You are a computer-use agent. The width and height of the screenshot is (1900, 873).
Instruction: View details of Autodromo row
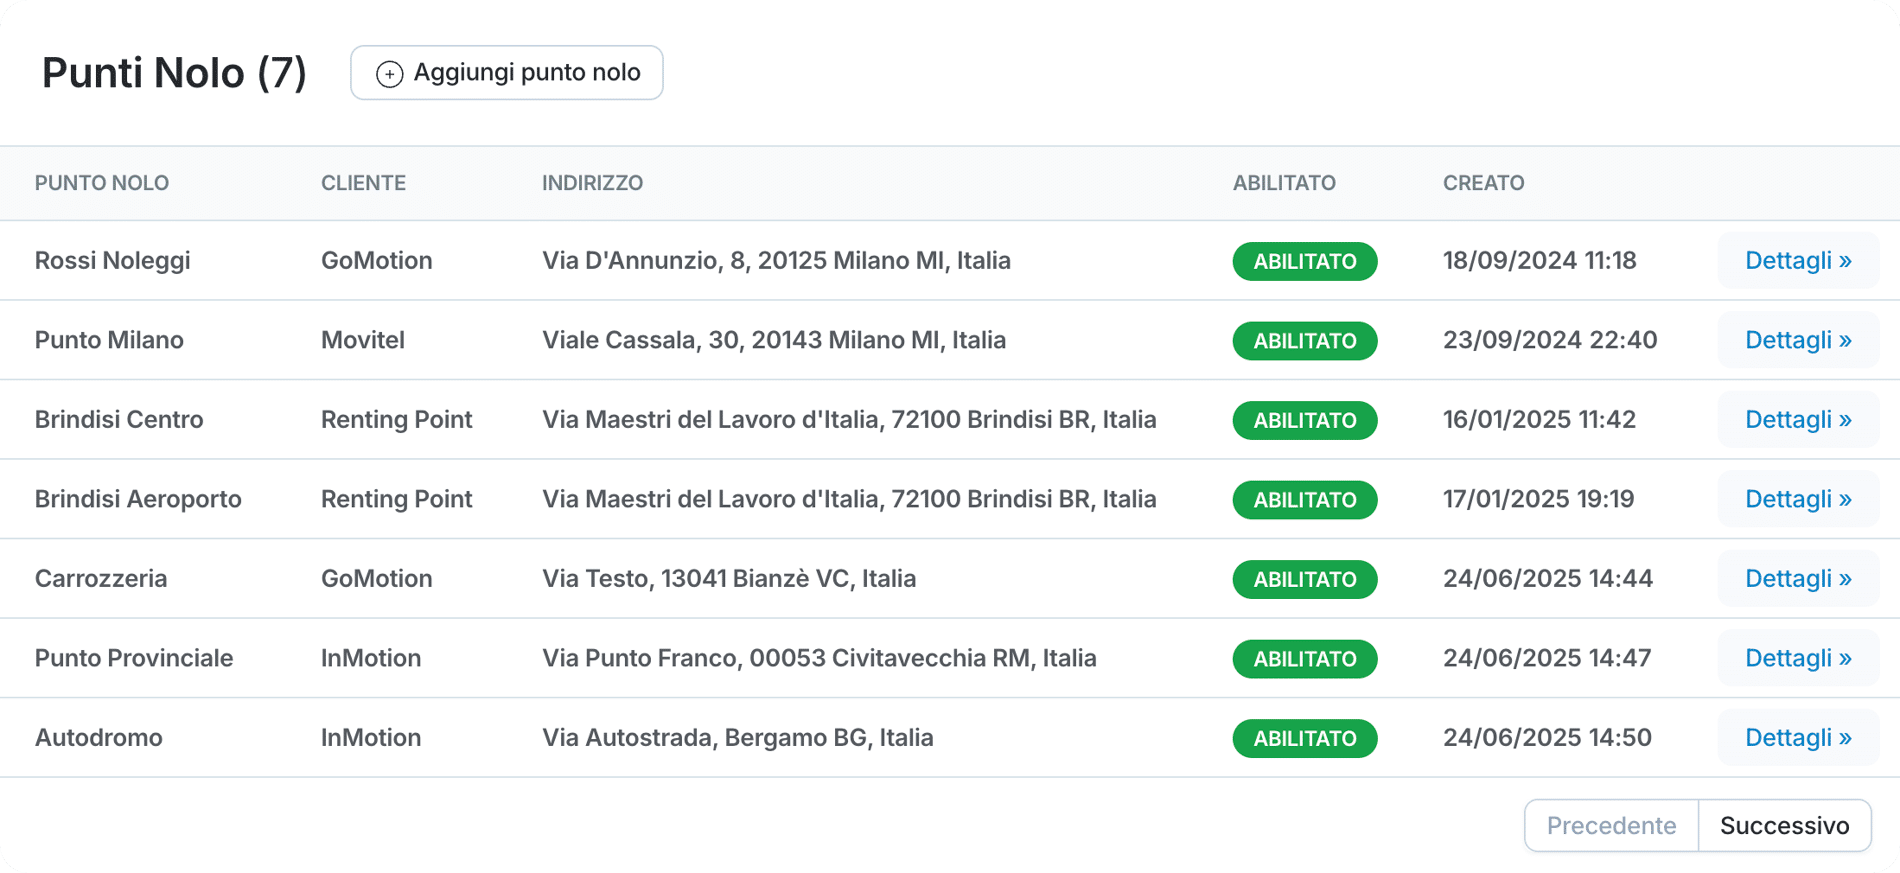(x=1797, y=738)
